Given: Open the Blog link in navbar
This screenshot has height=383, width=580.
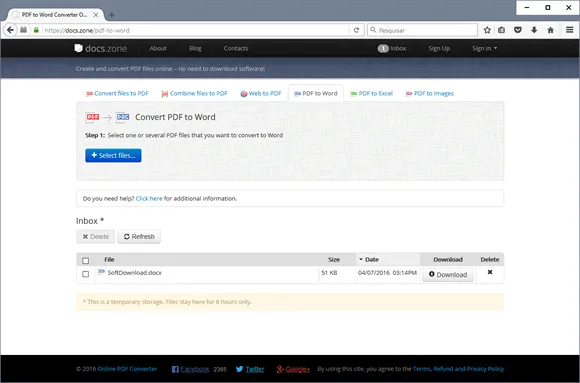Looking at the screenshot, I should click(x=195, y=48).
